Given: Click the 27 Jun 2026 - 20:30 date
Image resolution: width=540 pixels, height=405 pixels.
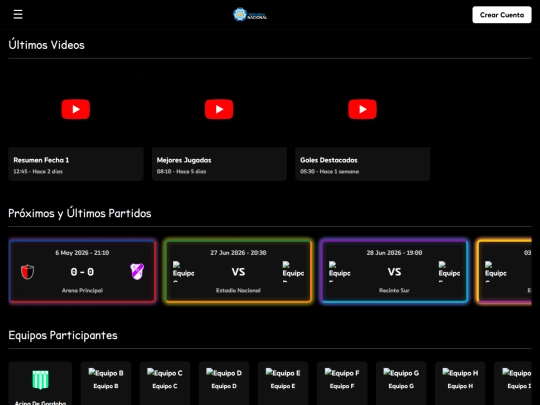Looking at the screenshot, I should pos(238,253).
